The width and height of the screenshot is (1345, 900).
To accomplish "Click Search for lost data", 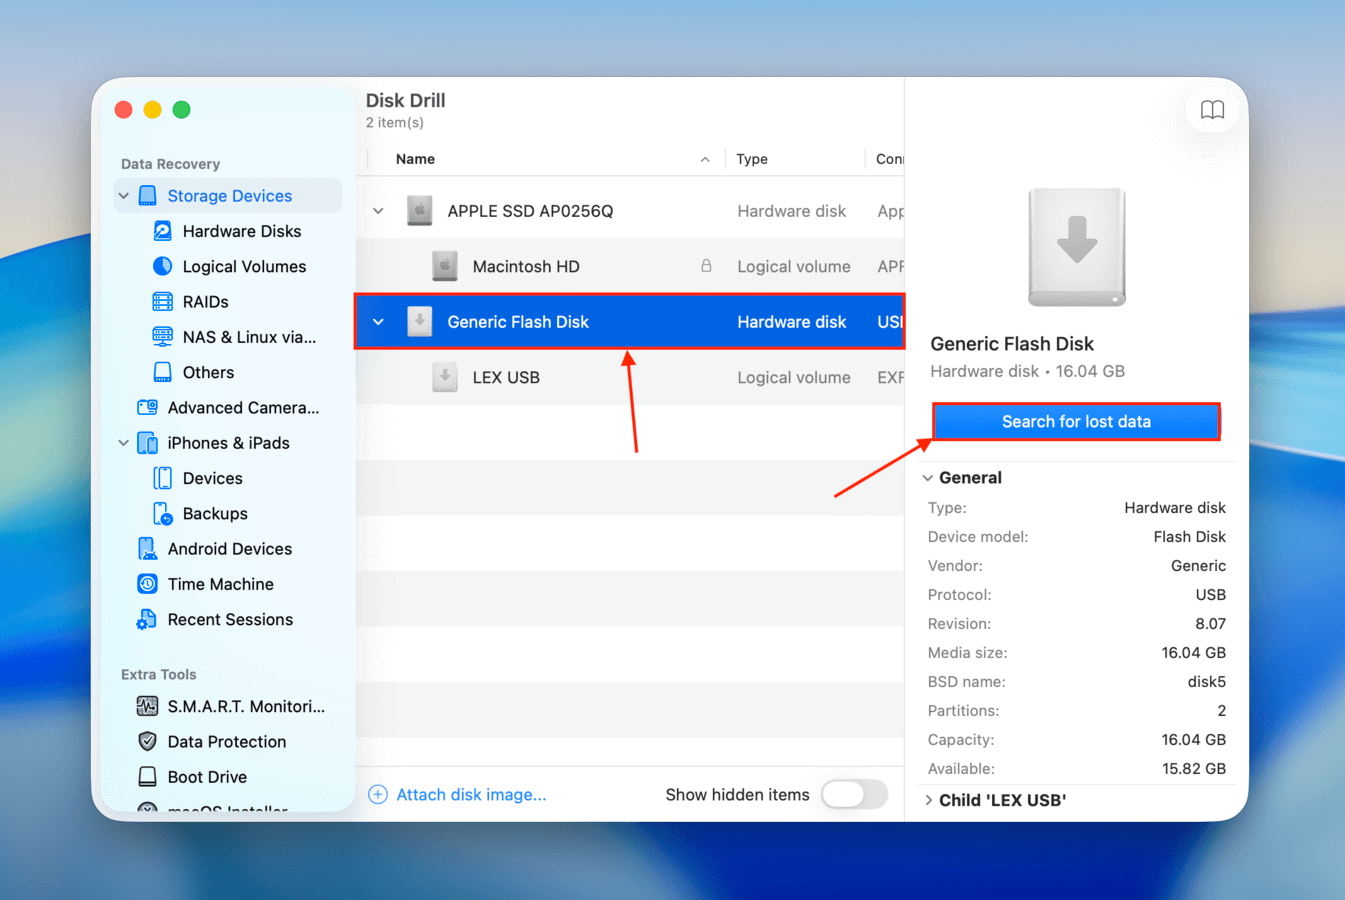I will coord(1076,421).
